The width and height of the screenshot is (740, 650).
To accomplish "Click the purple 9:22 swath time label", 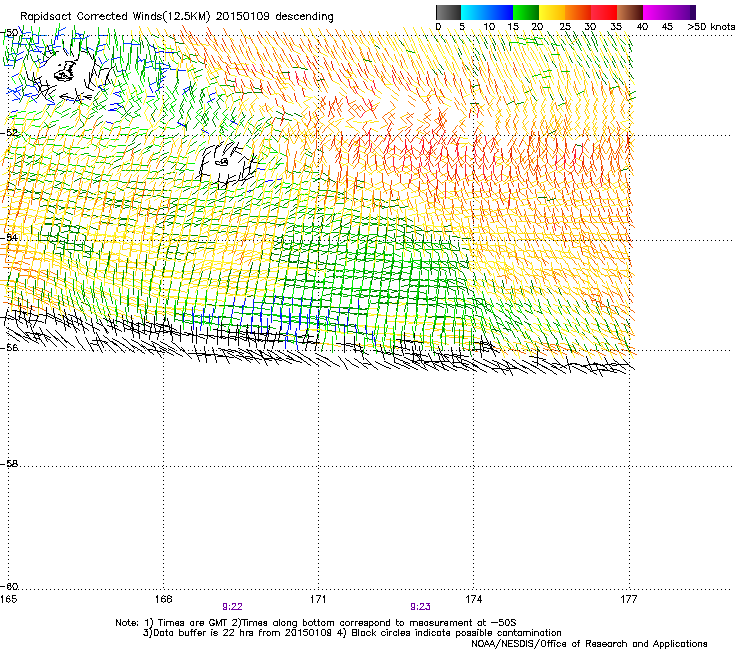I will tap(232, 607).
